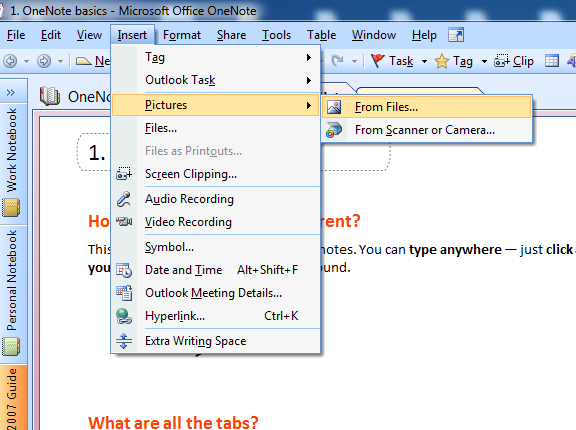Image resolution: width=576 pixels, height=430 pixels.
Task: Select Files... in Insert menu
Action: [x=215, y=128]
